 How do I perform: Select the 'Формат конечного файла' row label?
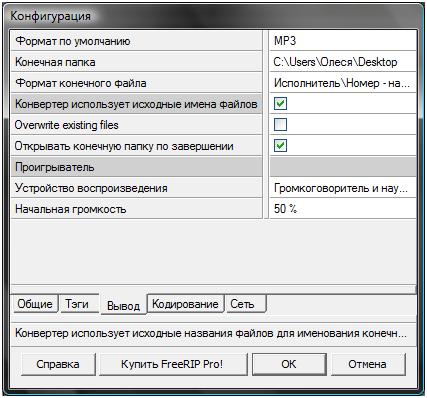[x=137, y=83]
